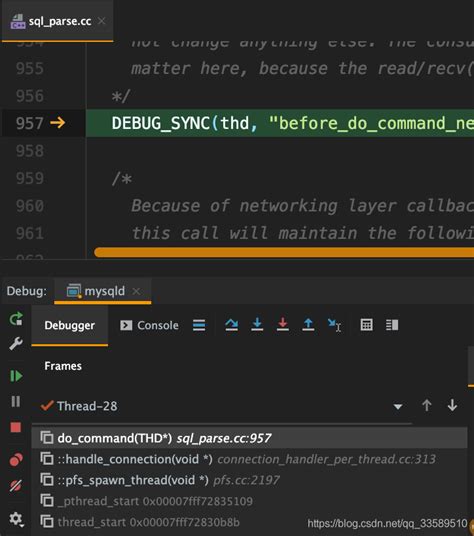Click the Force Step Into icon

pos(282,324)
